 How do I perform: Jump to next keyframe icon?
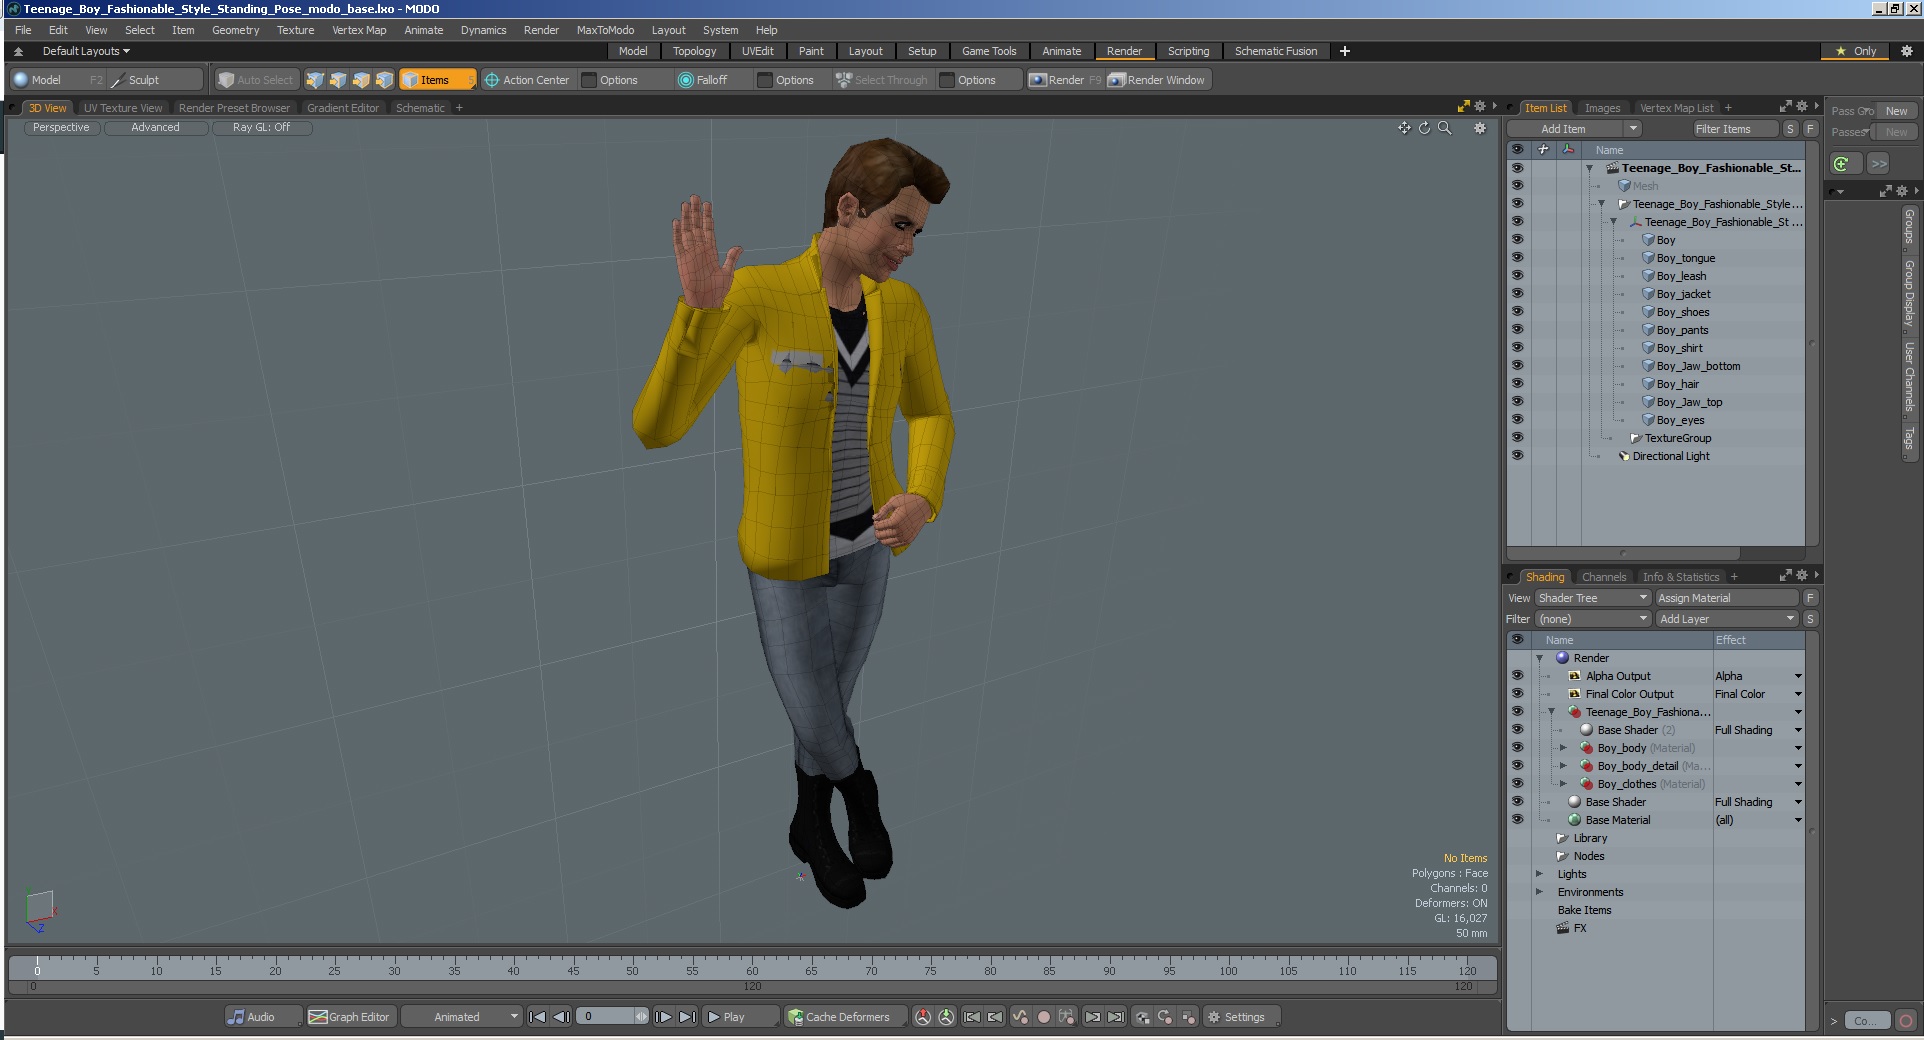point(1092,1017)
